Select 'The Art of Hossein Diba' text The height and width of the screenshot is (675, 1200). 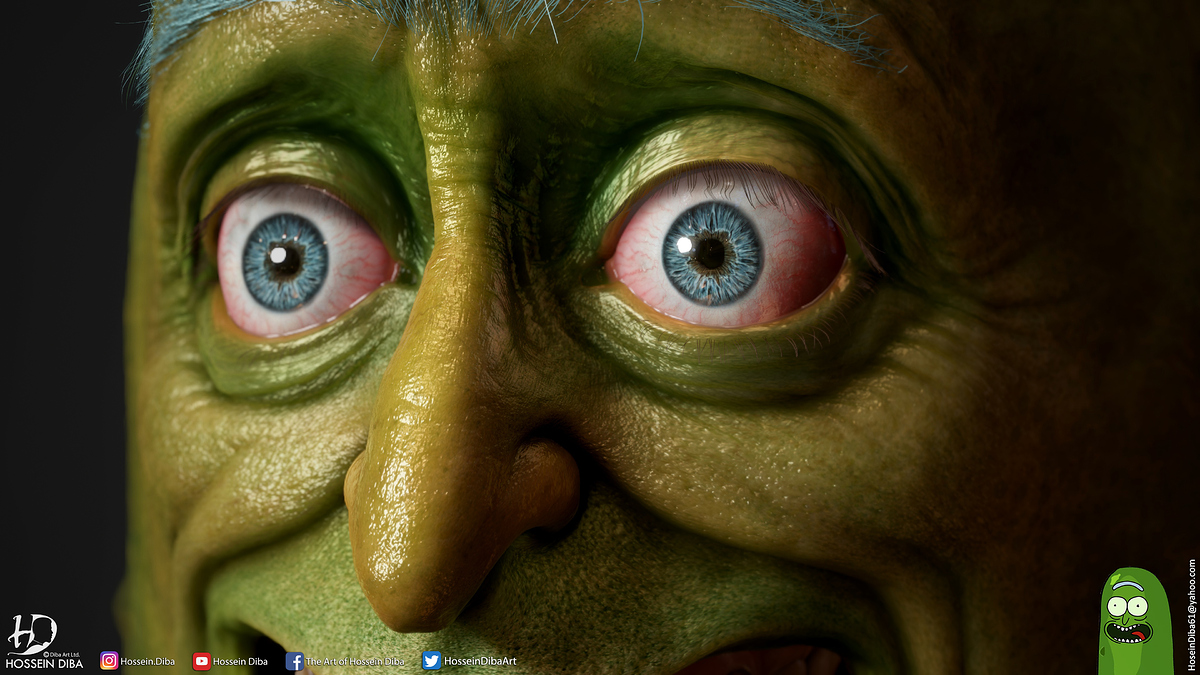355,662
